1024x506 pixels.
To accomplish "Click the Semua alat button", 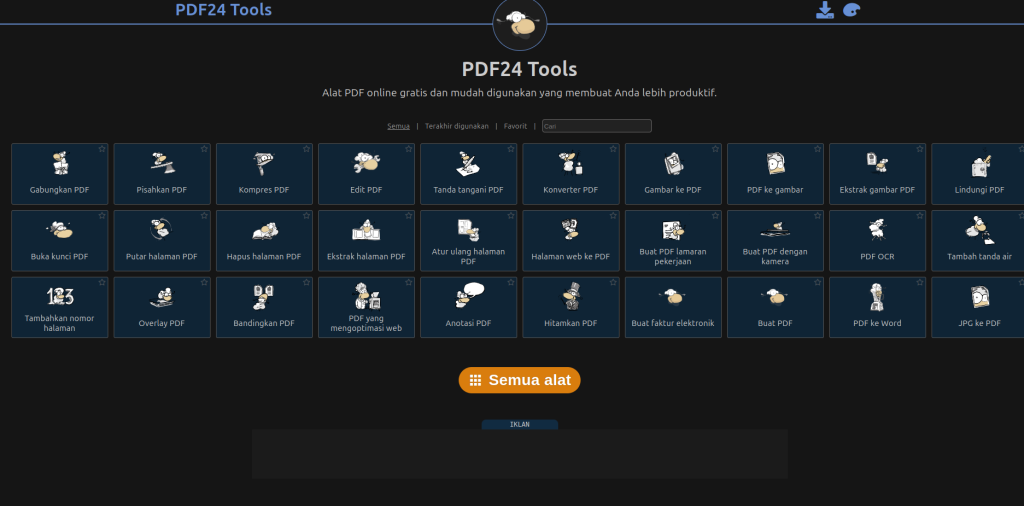I will pyautogui.click(x=519, y=380).
